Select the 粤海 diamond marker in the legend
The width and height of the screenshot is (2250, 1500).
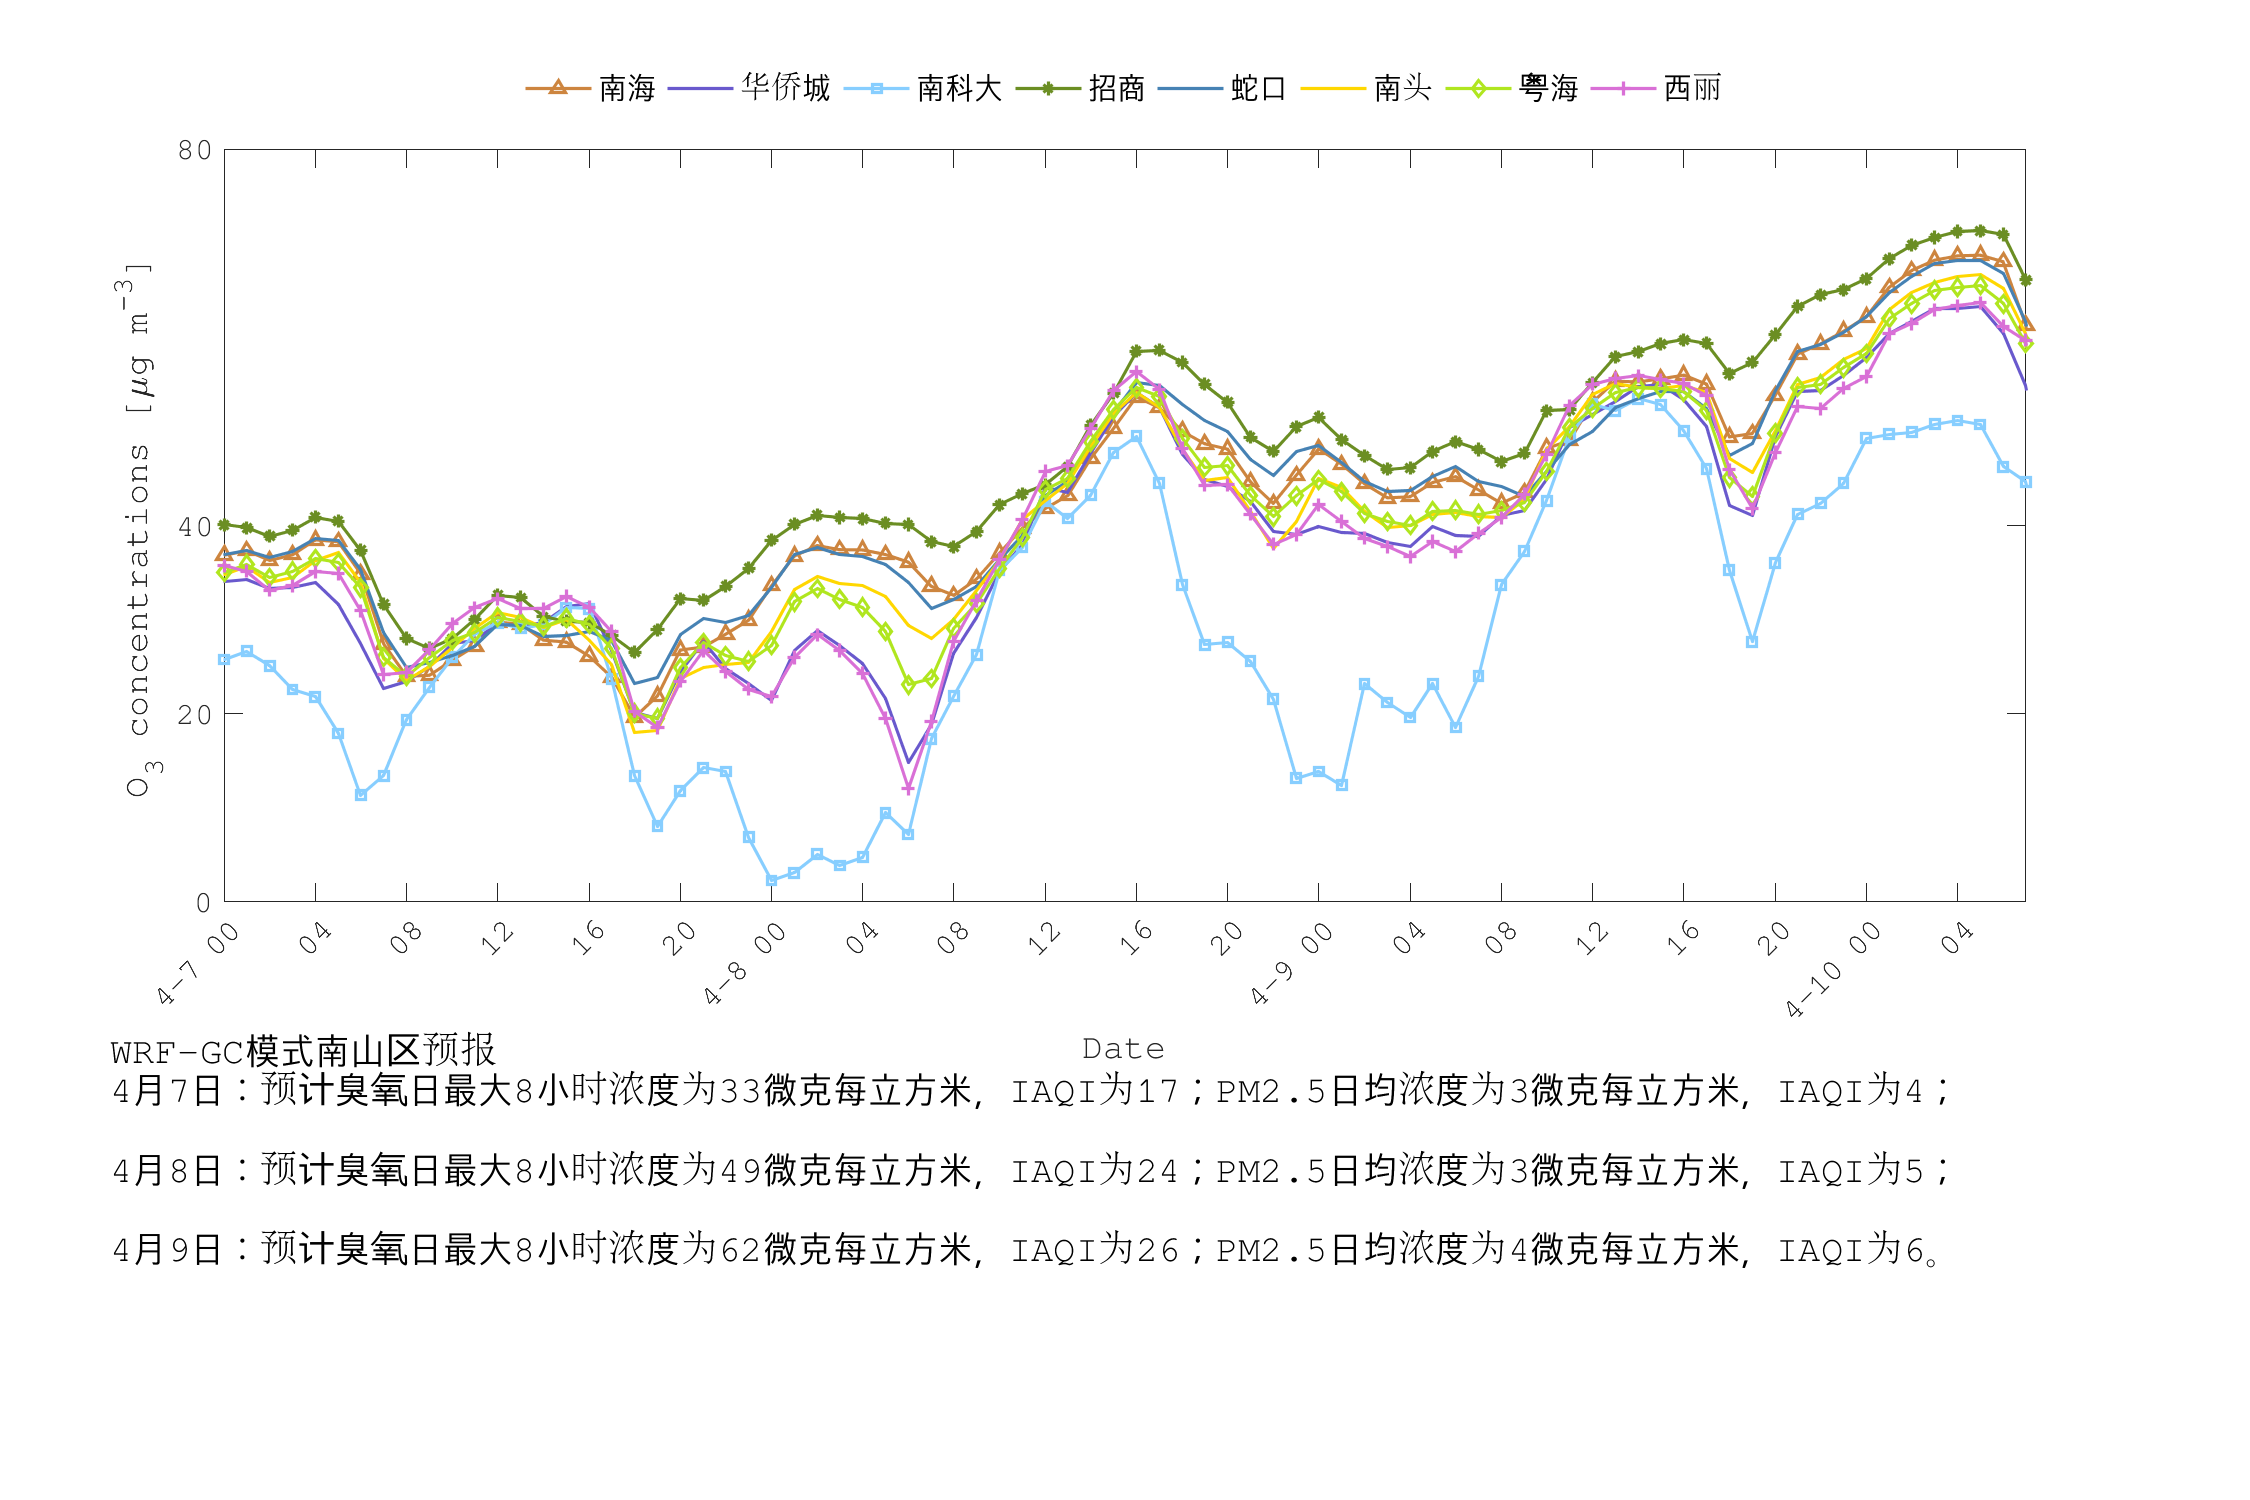(1480, 89)
